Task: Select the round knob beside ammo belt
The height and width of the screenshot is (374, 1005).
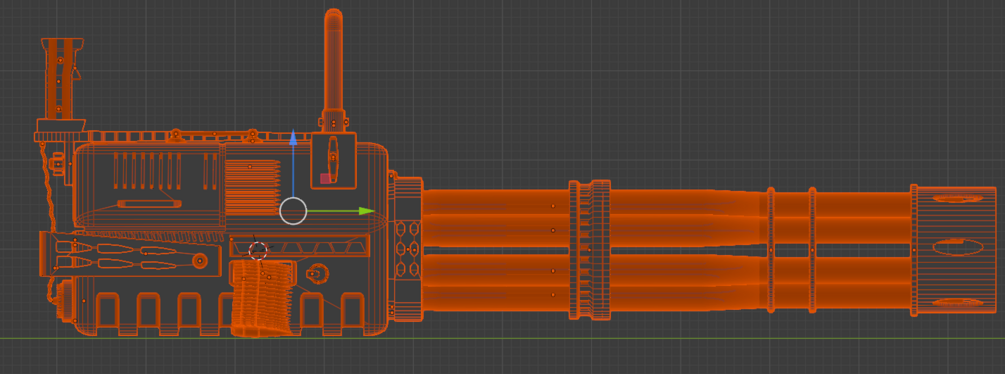Action: [x=315, y=273]
